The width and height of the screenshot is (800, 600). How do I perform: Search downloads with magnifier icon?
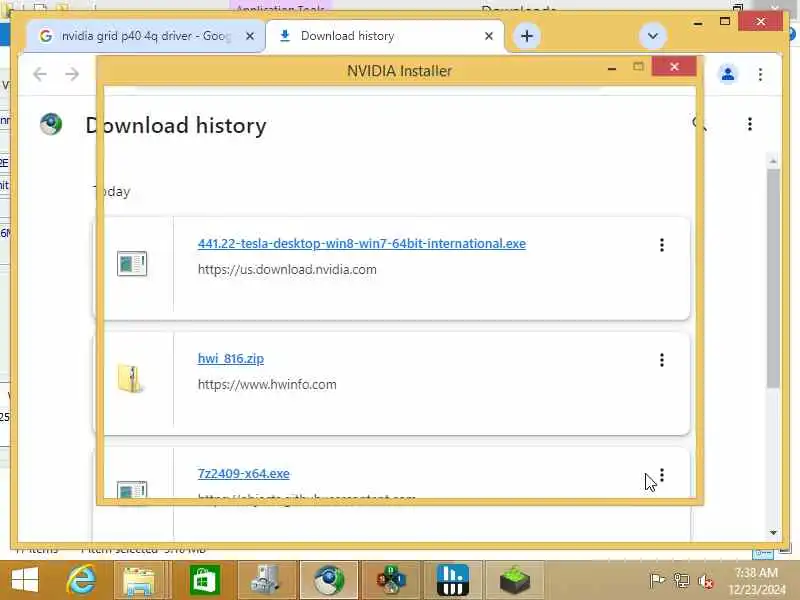click(x=699, y=123)
